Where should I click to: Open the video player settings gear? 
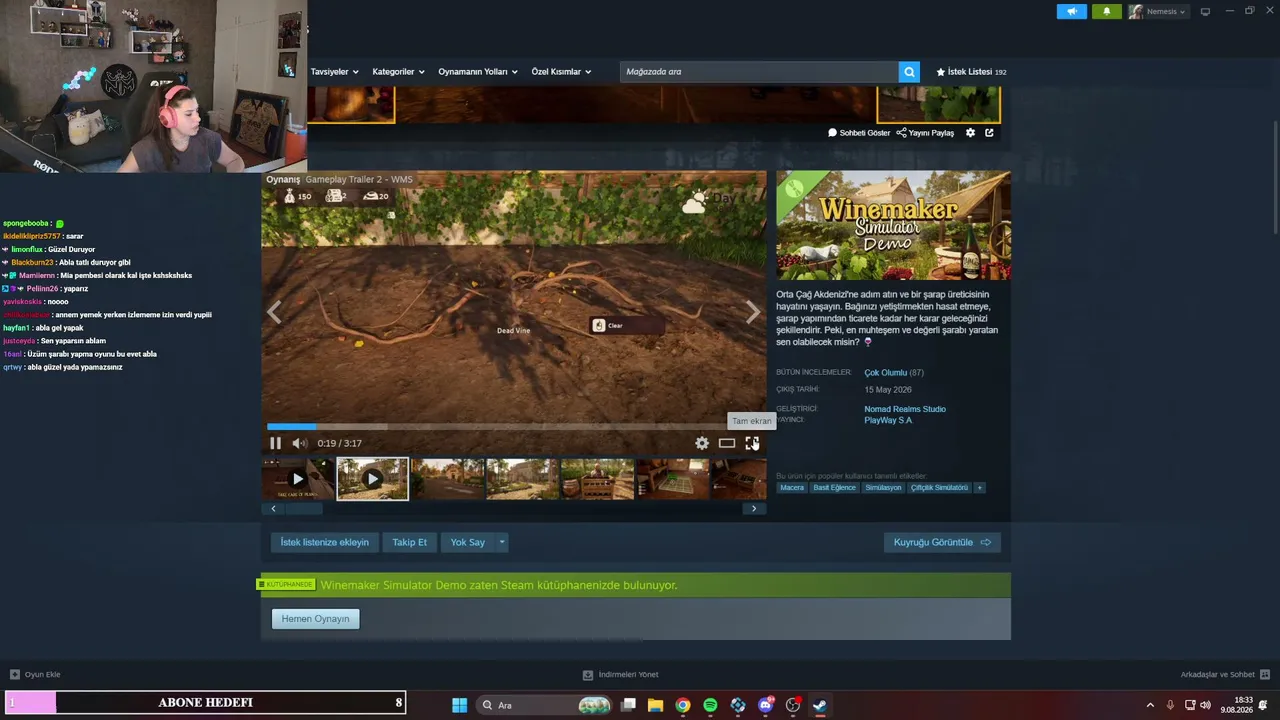click(702, 443)
